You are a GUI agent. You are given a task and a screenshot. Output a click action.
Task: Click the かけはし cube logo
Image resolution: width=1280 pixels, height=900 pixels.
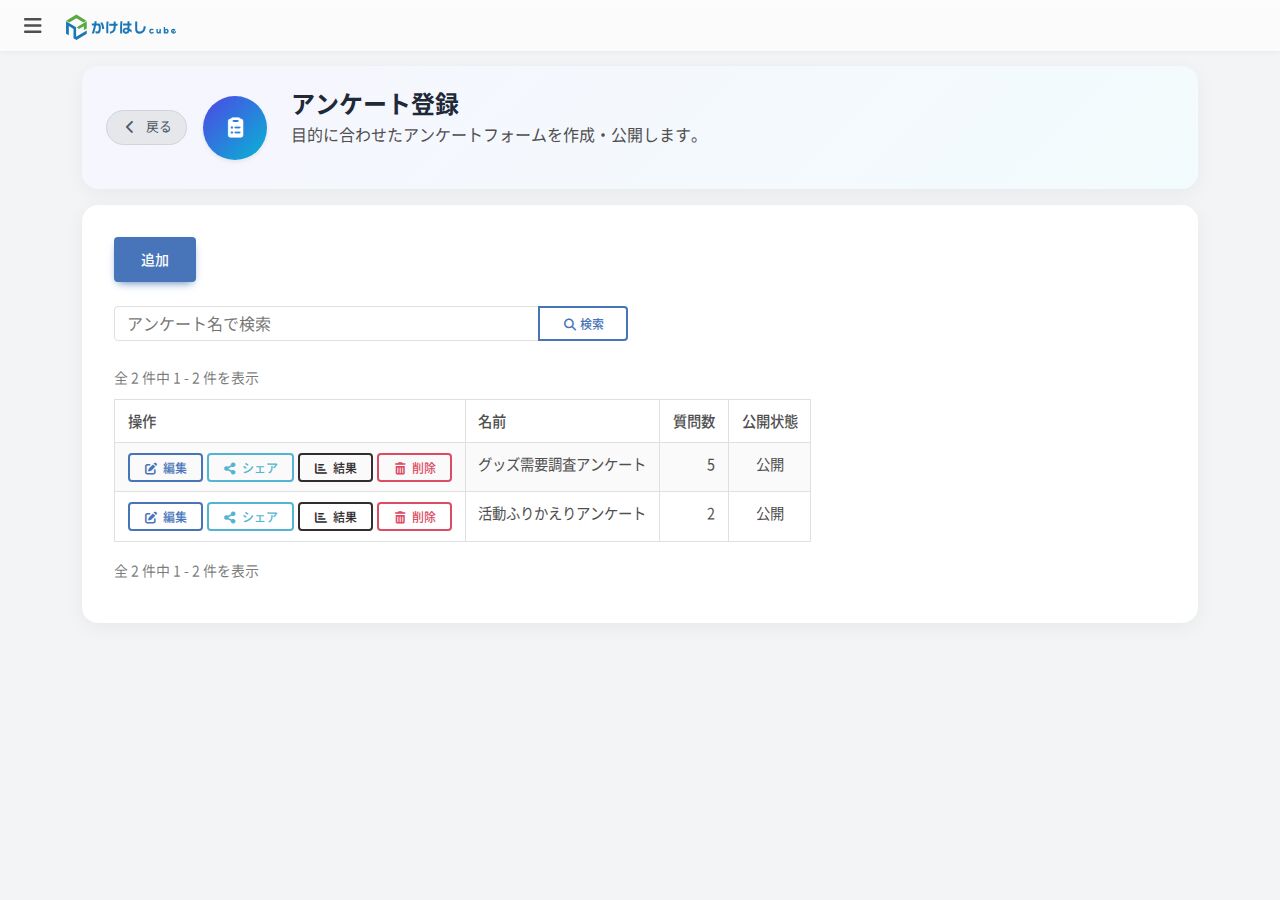[x=121, y=27]
